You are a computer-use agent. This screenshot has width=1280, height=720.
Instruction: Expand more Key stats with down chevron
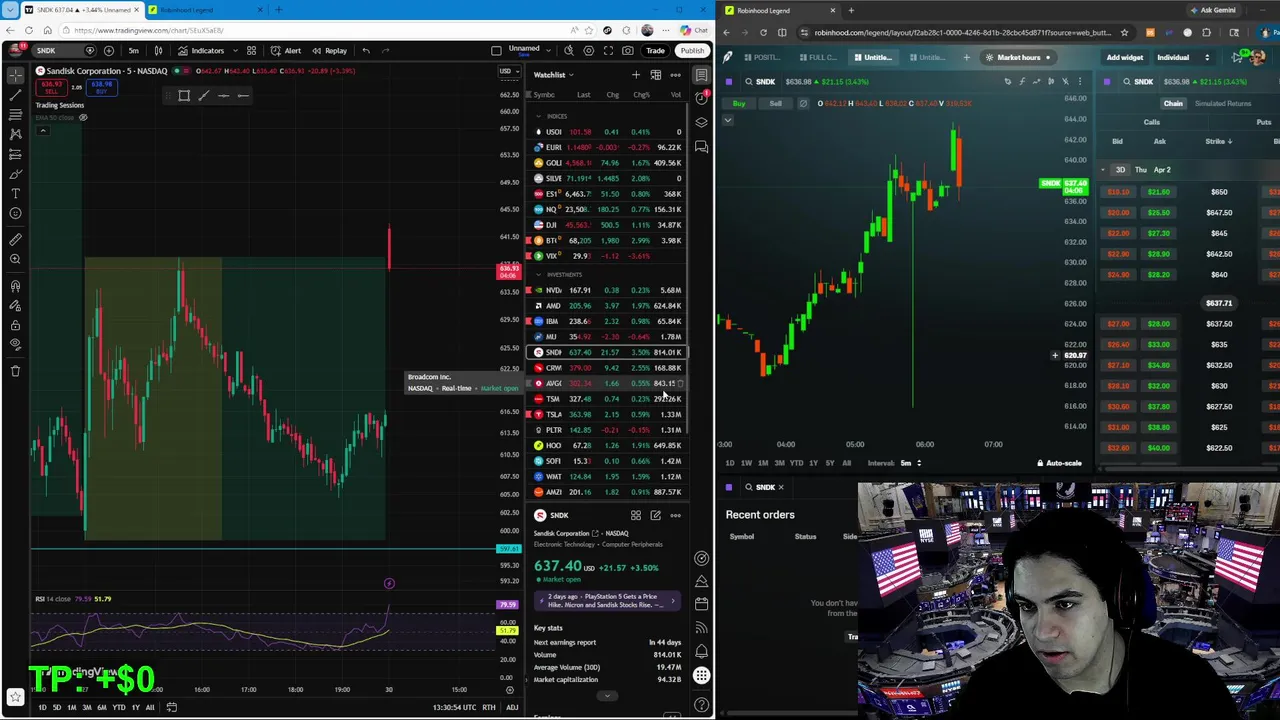click(x=605, y=696)
